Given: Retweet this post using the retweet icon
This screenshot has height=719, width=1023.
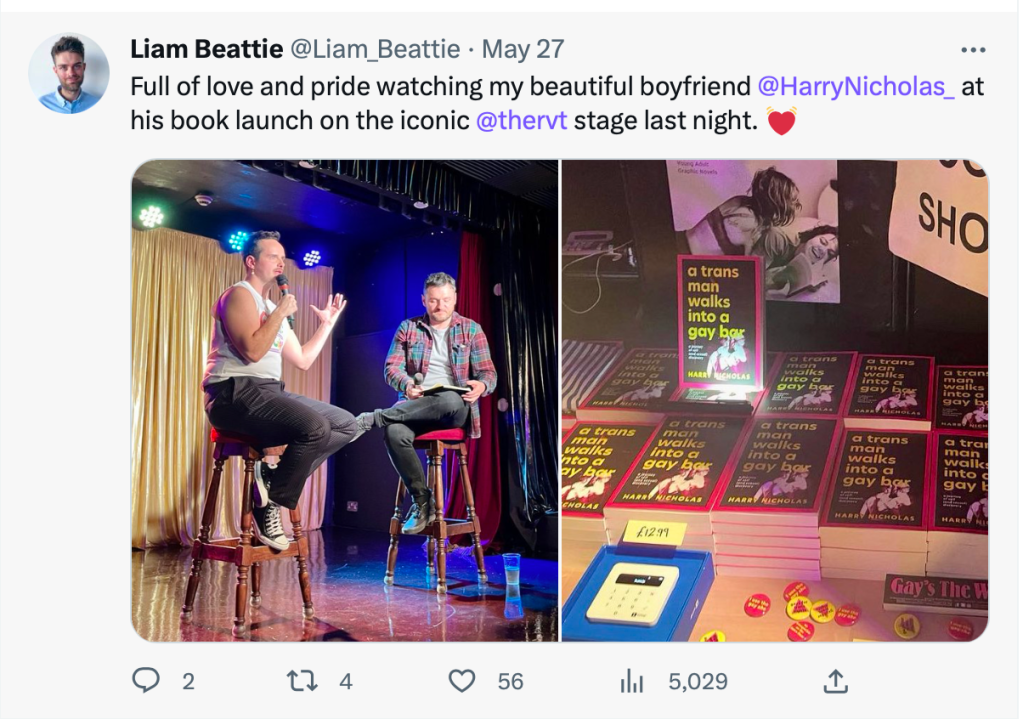Looking at the screenshot, I should click(x=300, y=681).
